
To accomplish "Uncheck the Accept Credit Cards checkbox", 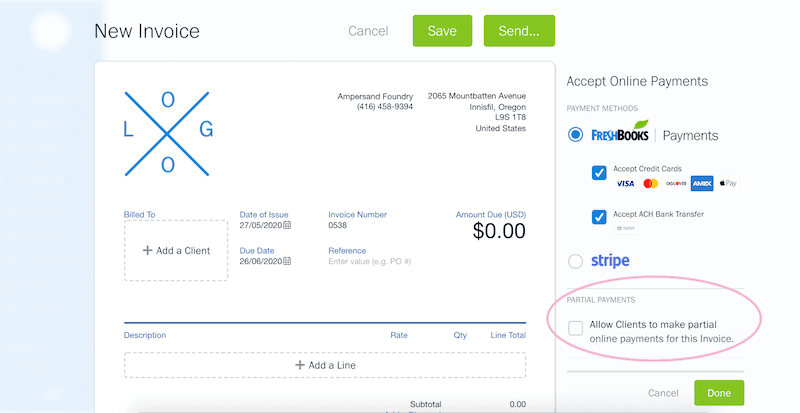I will (x=599, y=173).
